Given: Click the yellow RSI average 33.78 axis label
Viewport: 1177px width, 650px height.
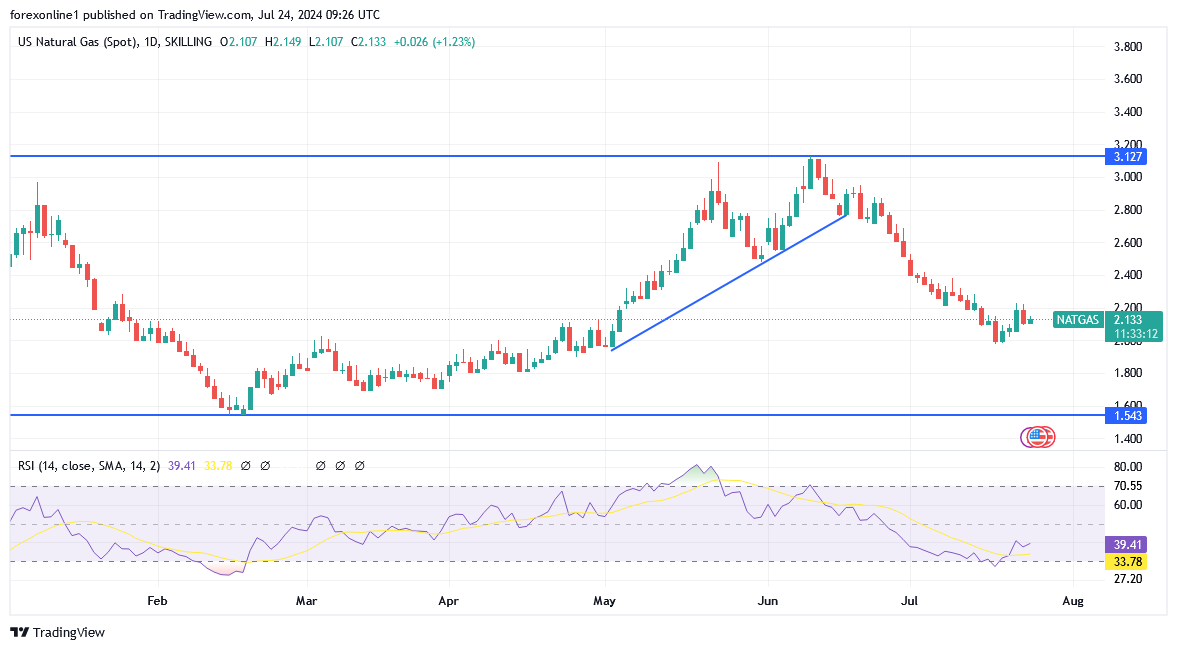Looking at the screenshot, I should 1125,562.
